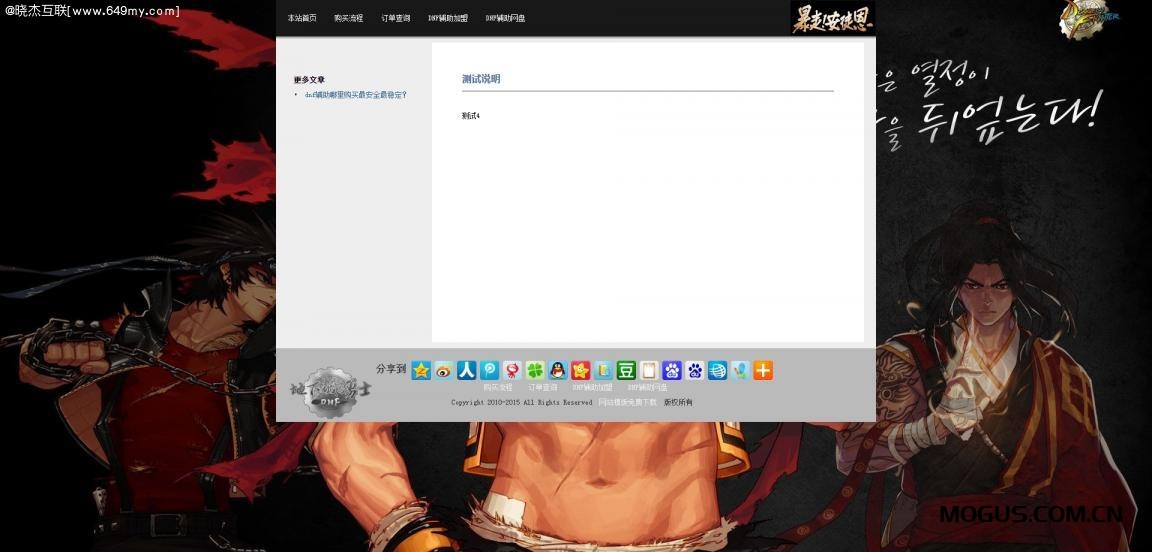Click the green four-leaf clover share icon
This screenshot has height=552, width=1152.
pos(535,370)
